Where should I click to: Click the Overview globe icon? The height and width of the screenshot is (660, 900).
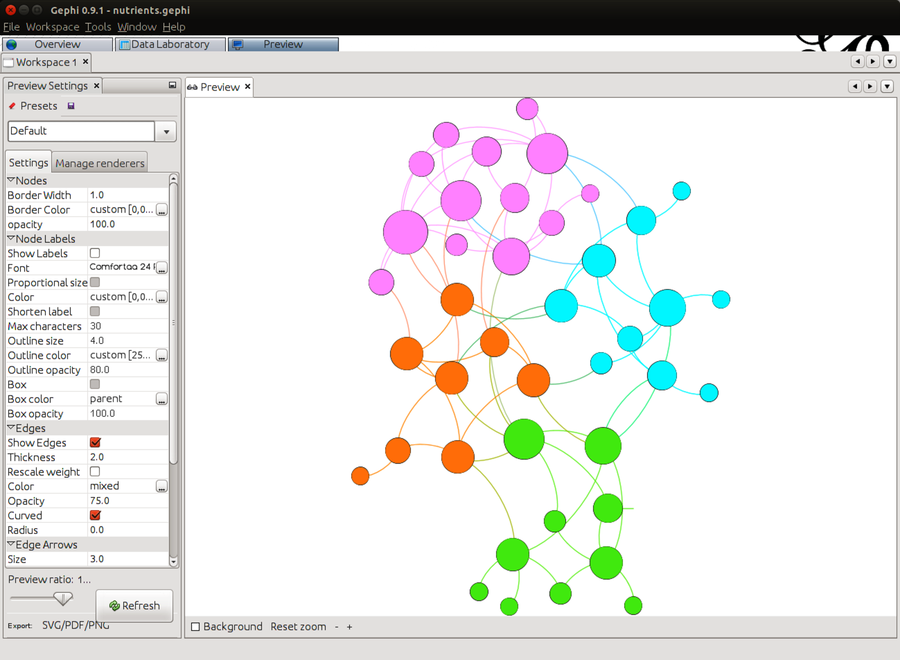click(x=11, y=44)
